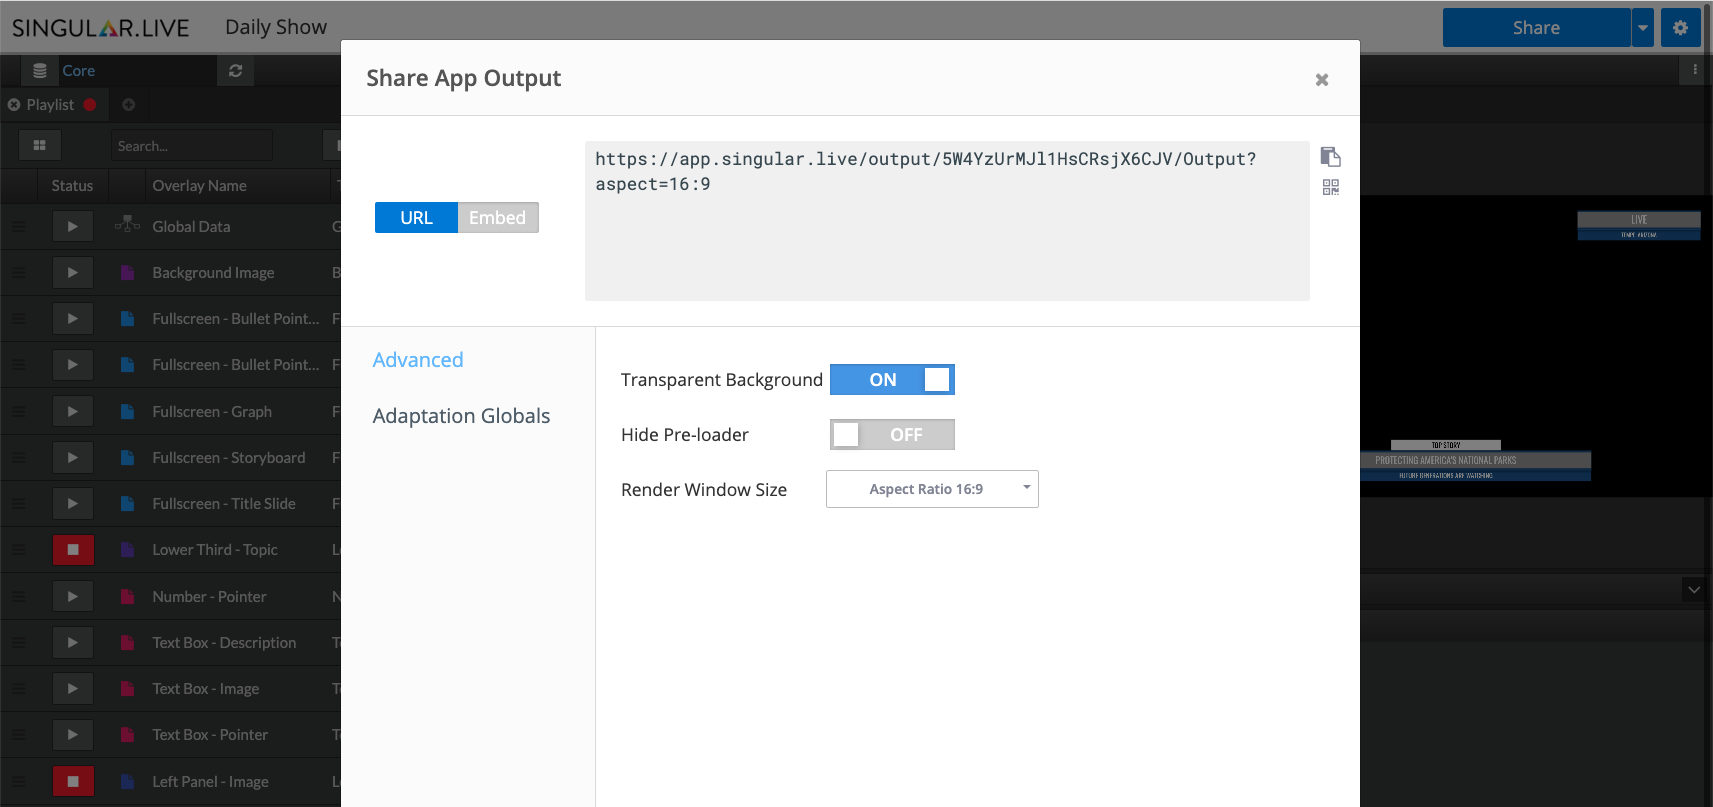Play the Text Box - Pointer overlay
Image resolution: width=1713 pixels, height=807 pixels.
(73, 735)
